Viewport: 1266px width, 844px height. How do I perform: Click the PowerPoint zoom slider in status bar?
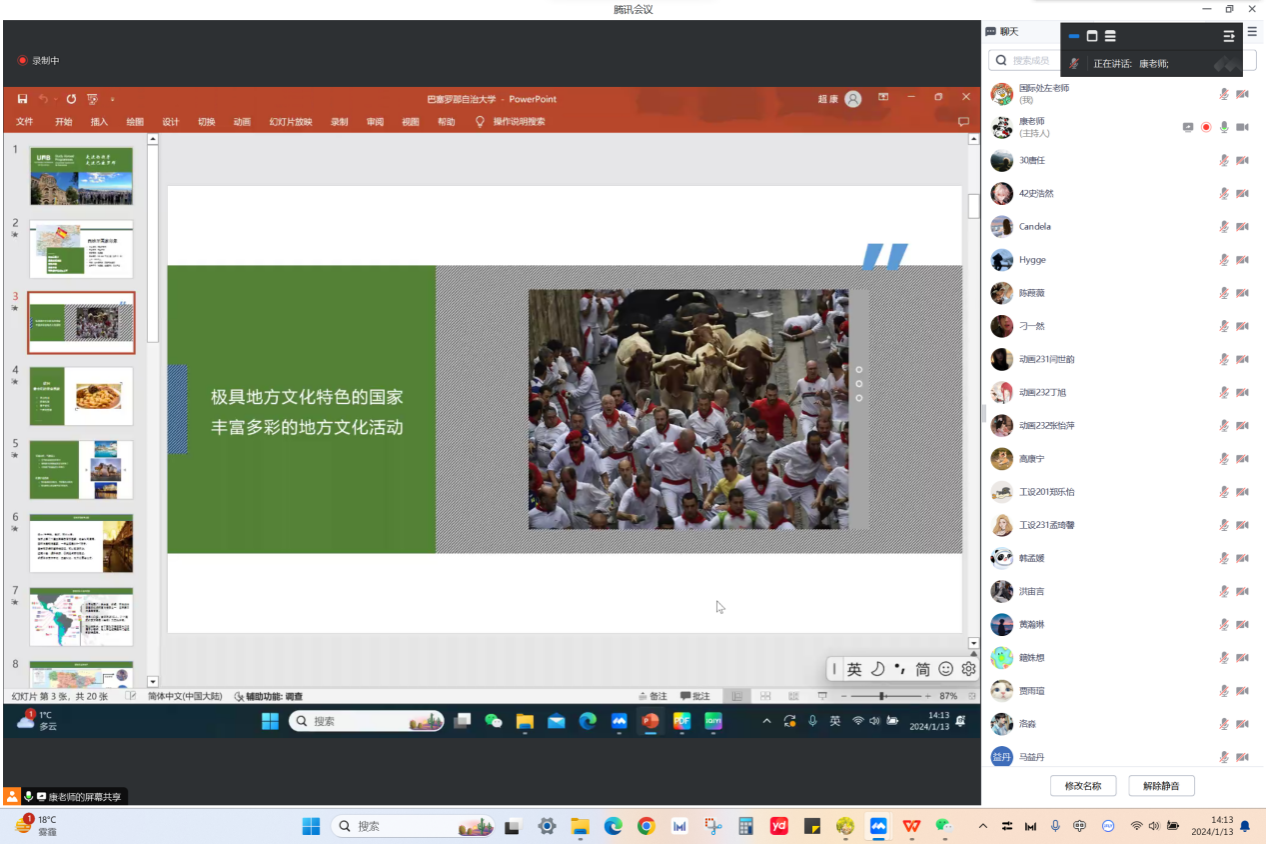click(x=881, y=696)
